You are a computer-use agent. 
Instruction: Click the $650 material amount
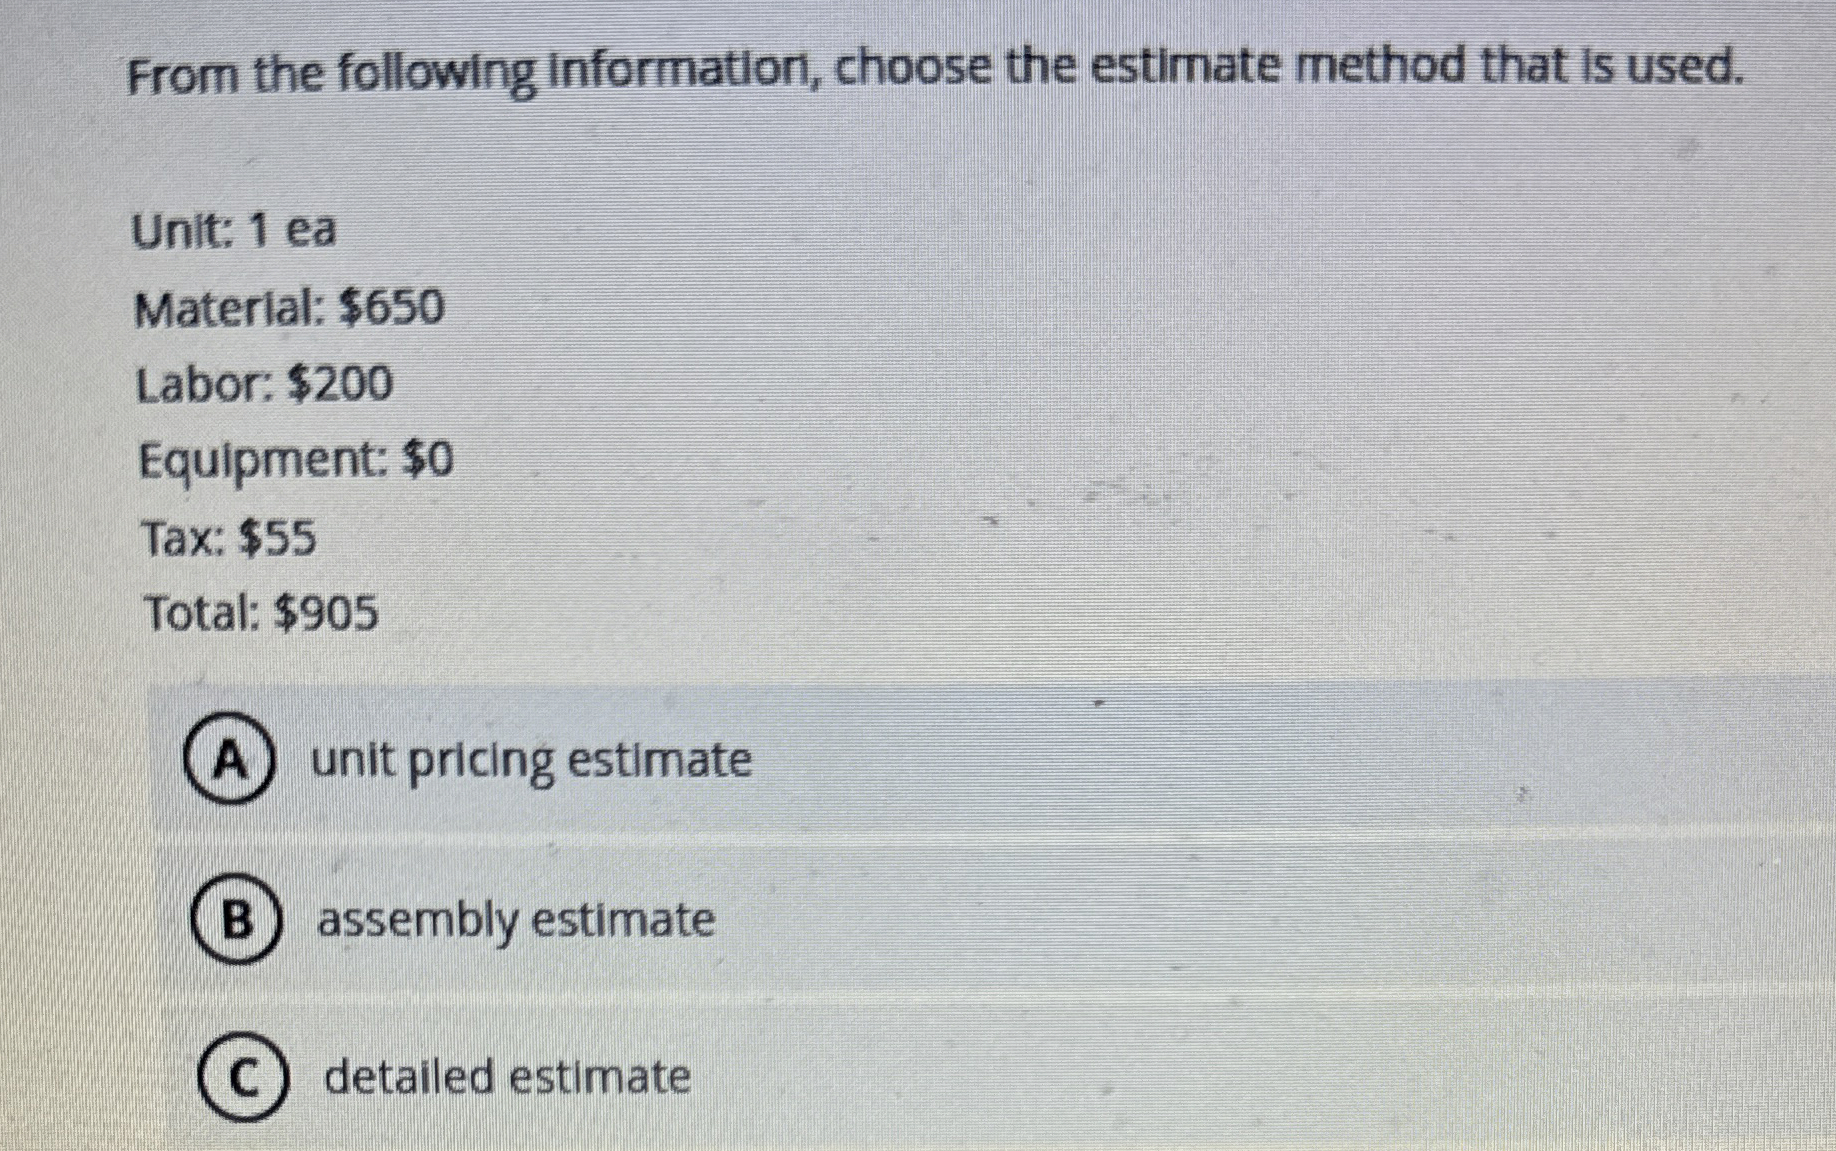392,308
